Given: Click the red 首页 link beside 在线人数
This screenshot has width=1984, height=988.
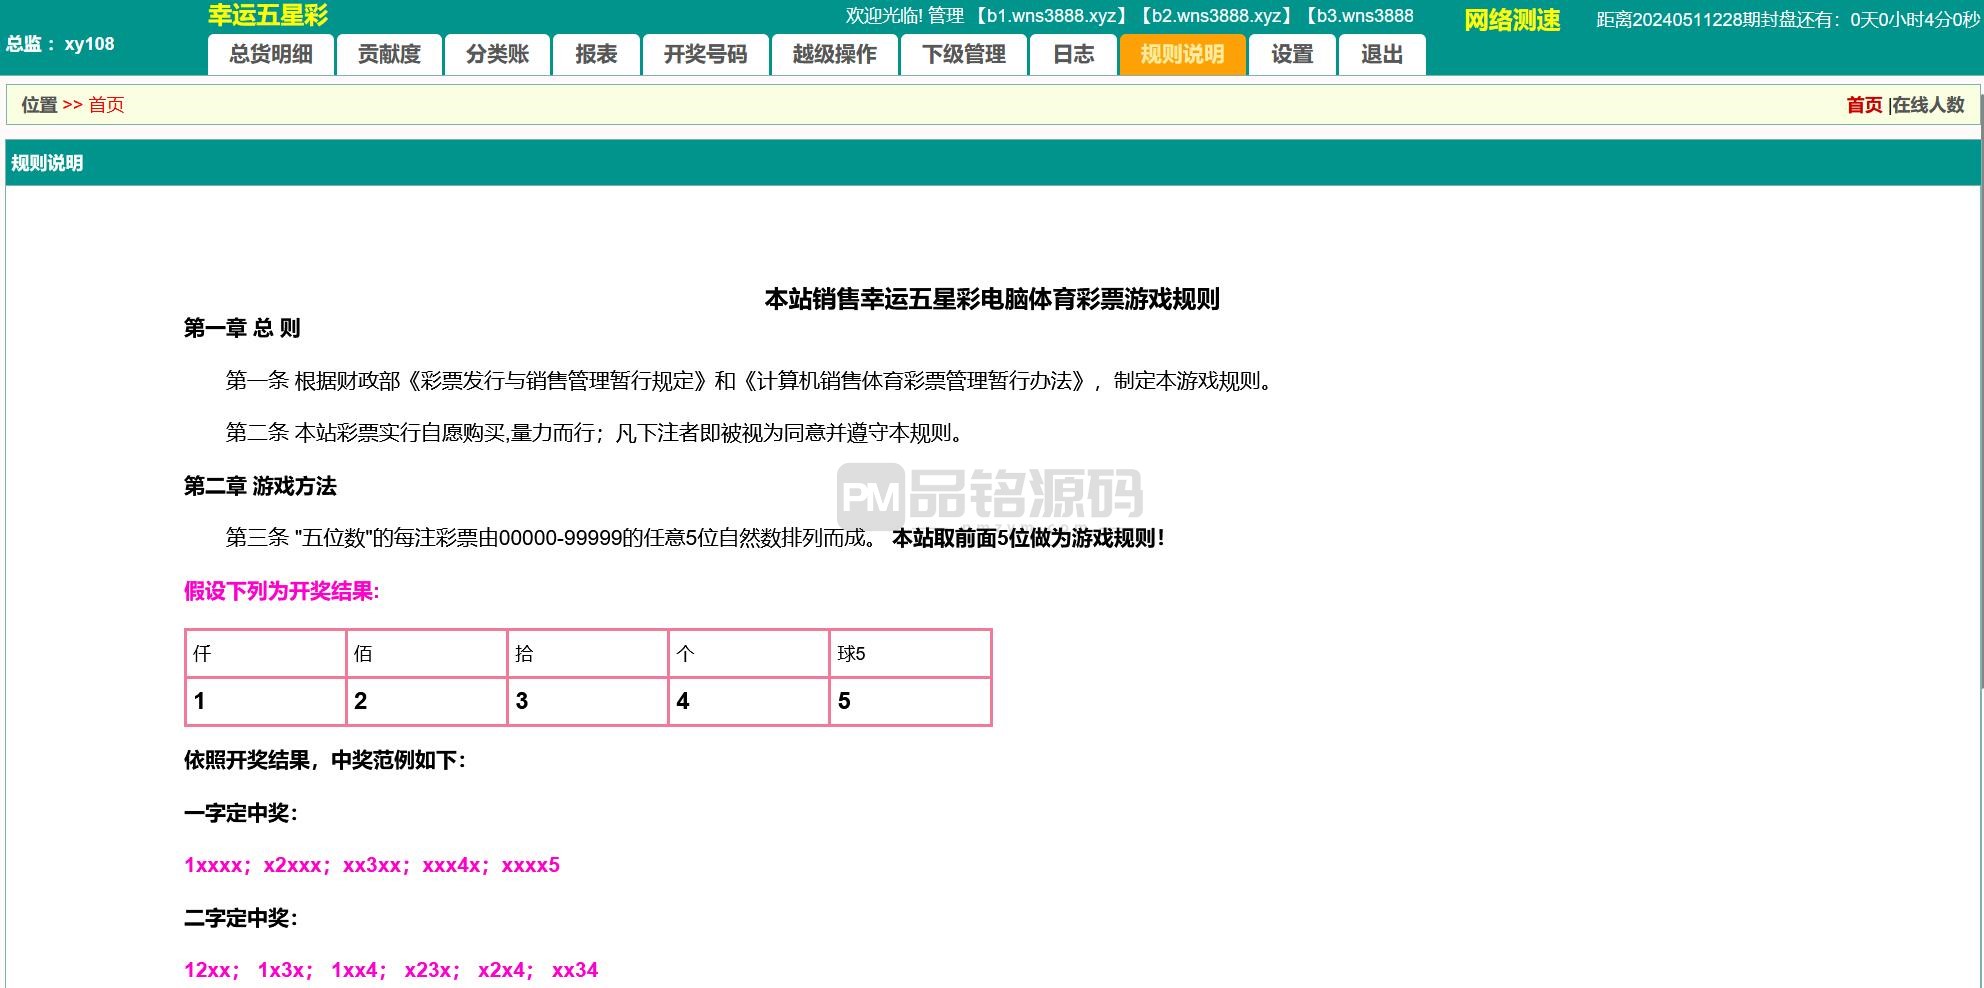Looking at the screenshot, I should pos(1863,105).
